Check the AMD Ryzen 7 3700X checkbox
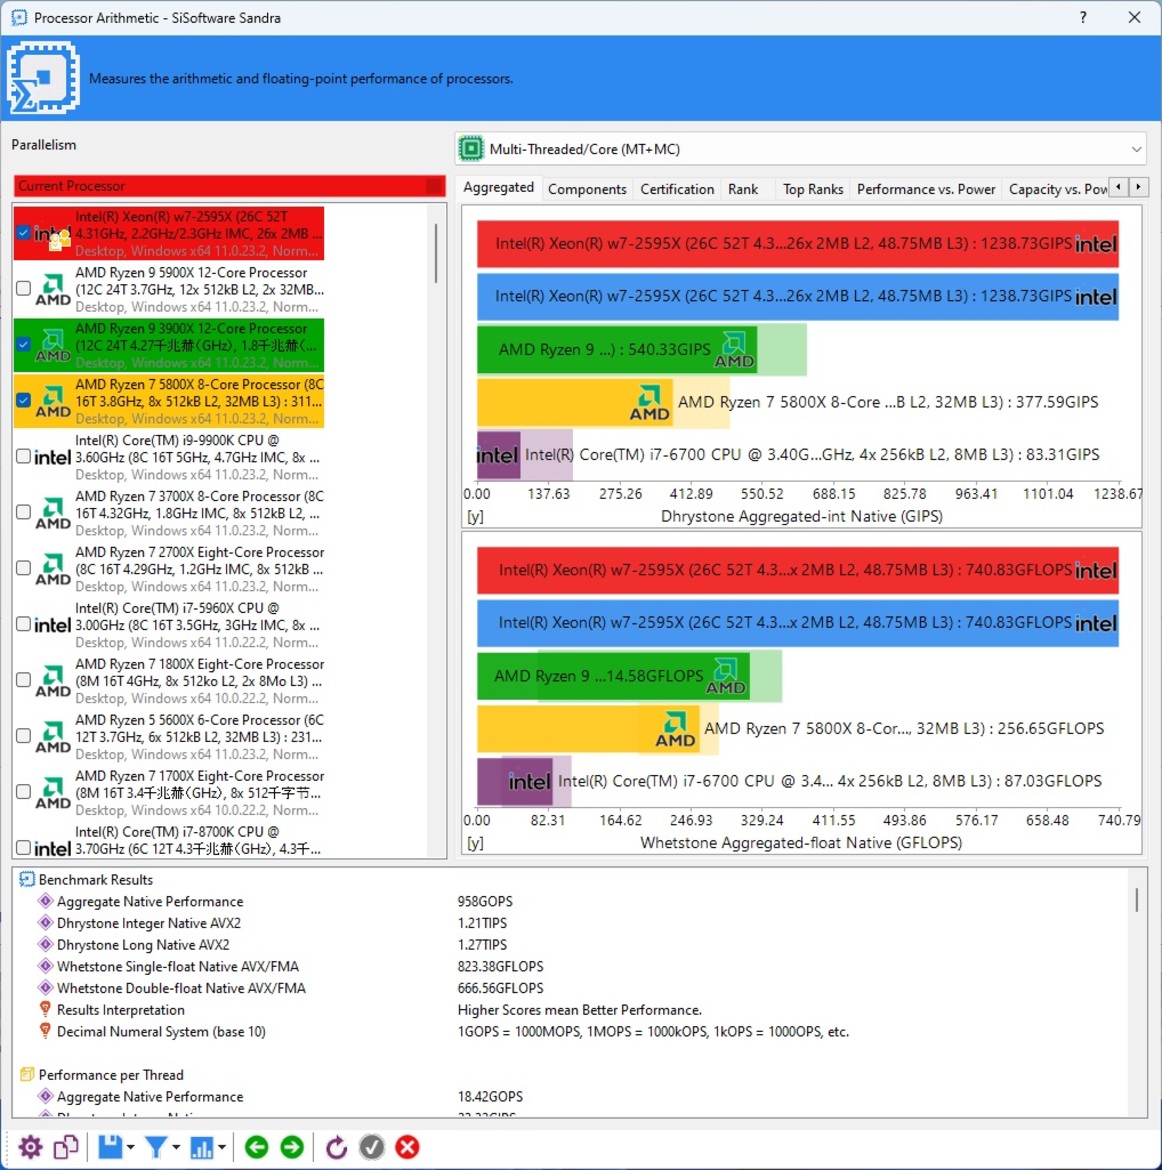Image resolution: width=1162 pixels, height=1170 pixels. click(x=23, y=512)
